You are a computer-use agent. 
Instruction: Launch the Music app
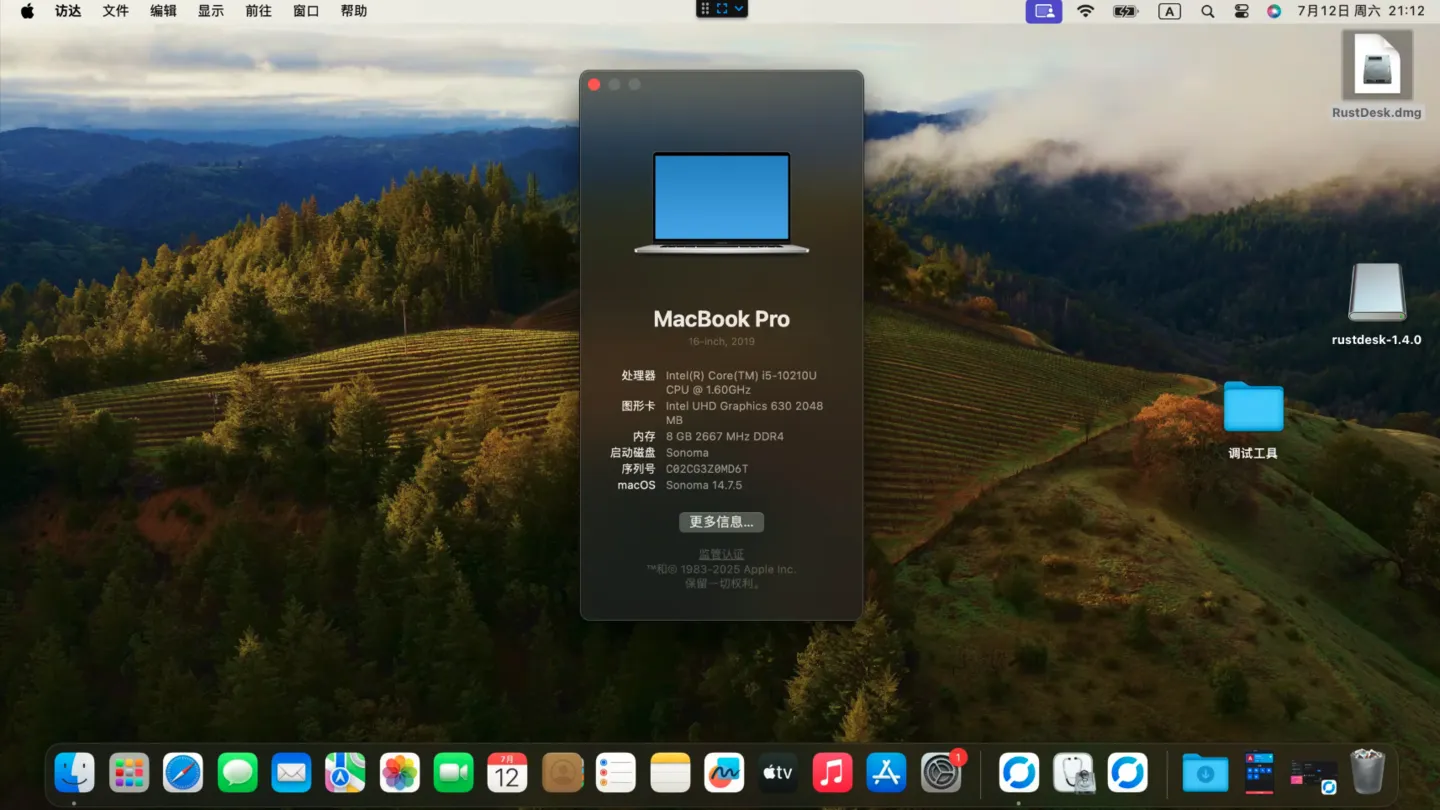click(x=832, y=772)
